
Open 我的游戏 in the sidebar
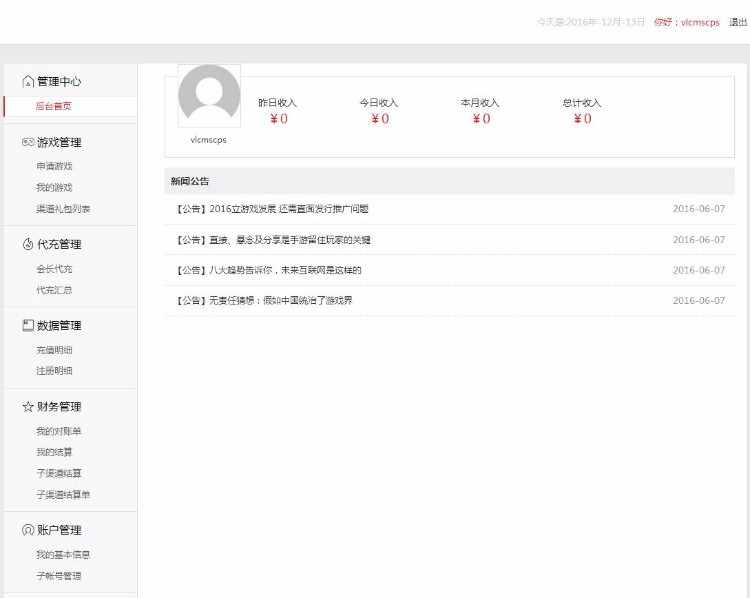pos(54,187)
